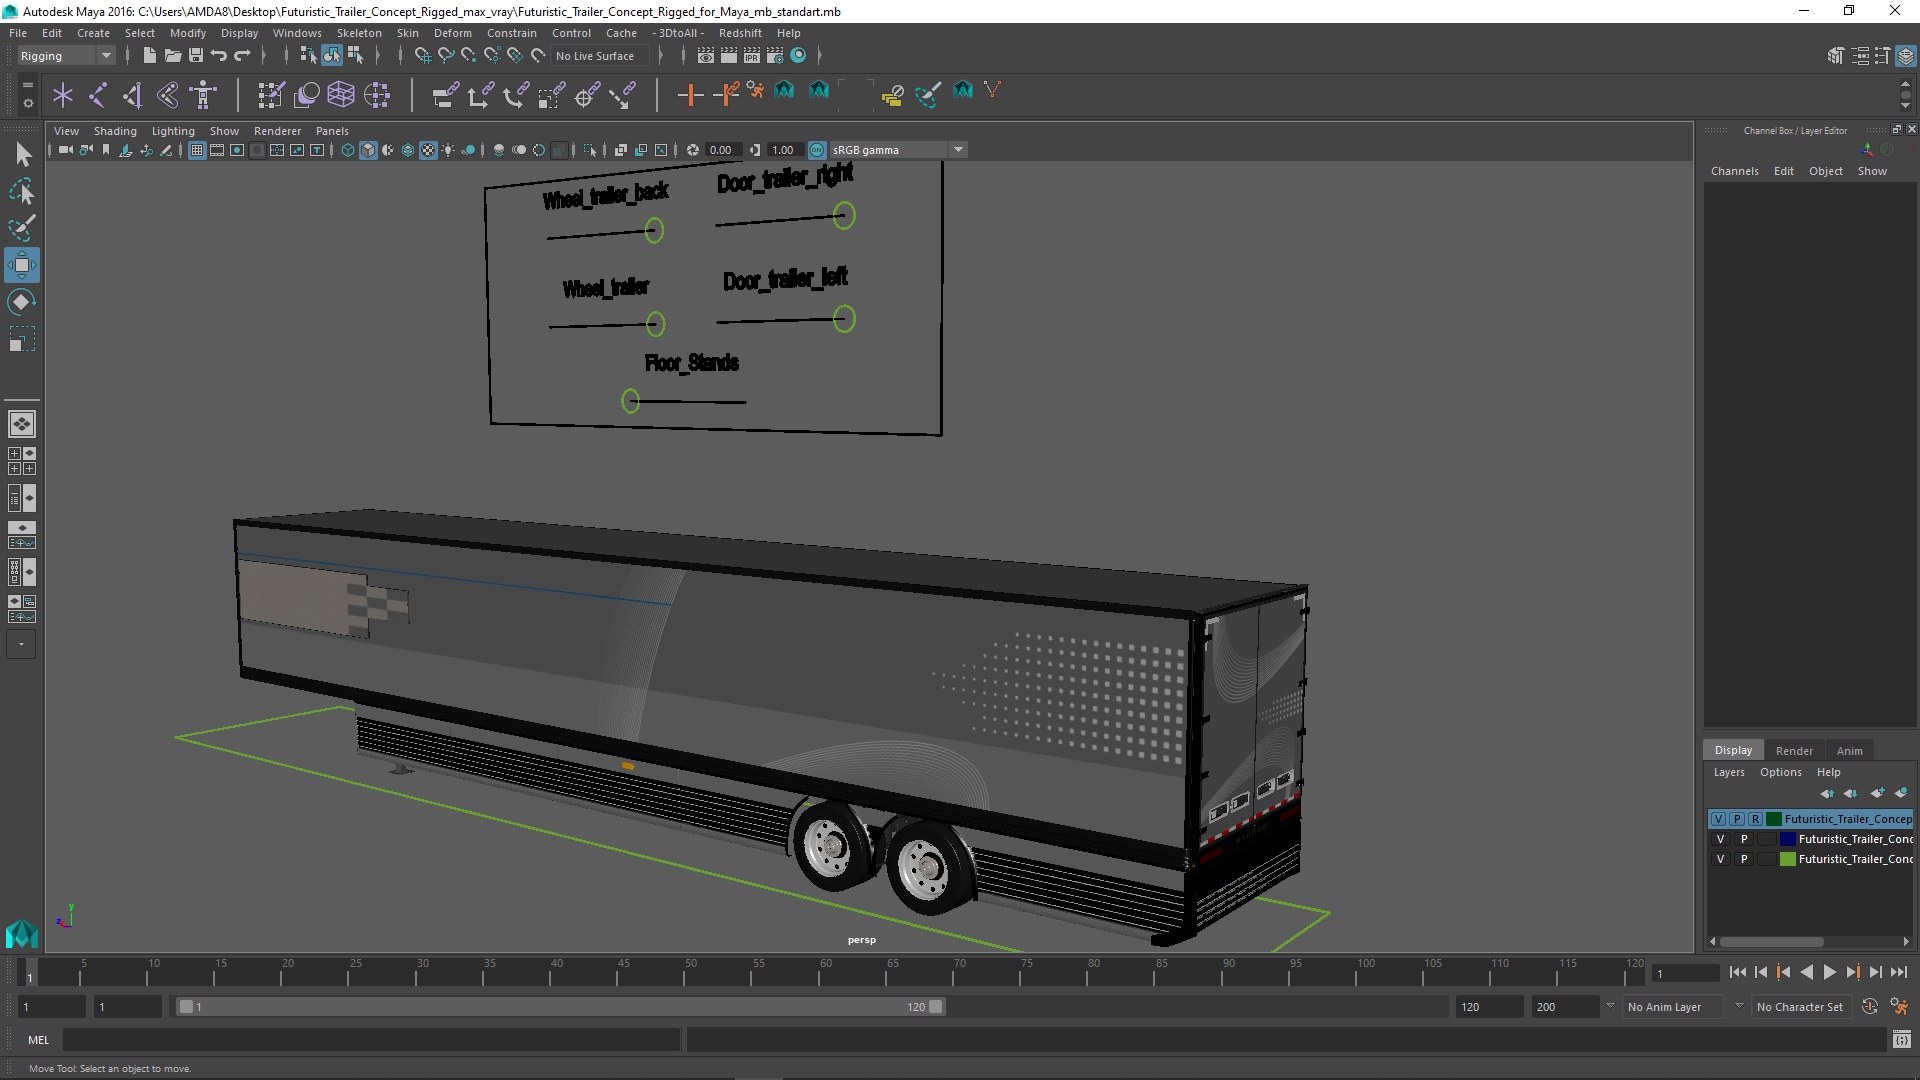The width and height of the screenshot is (1920, 1080).
Task: Select the Rotate tool in toolbox
Action: (x=21, y=302)
